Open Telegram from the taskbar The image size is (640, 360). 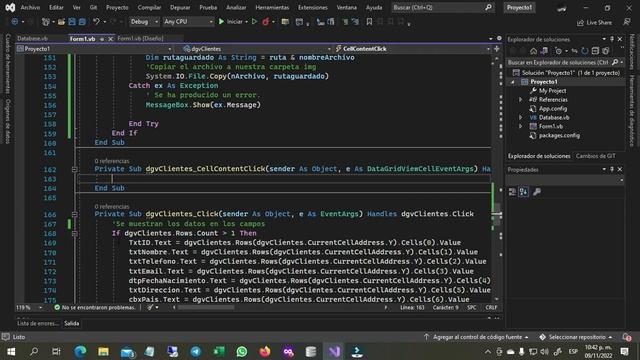pyautogui.click(x=196, y=351)
